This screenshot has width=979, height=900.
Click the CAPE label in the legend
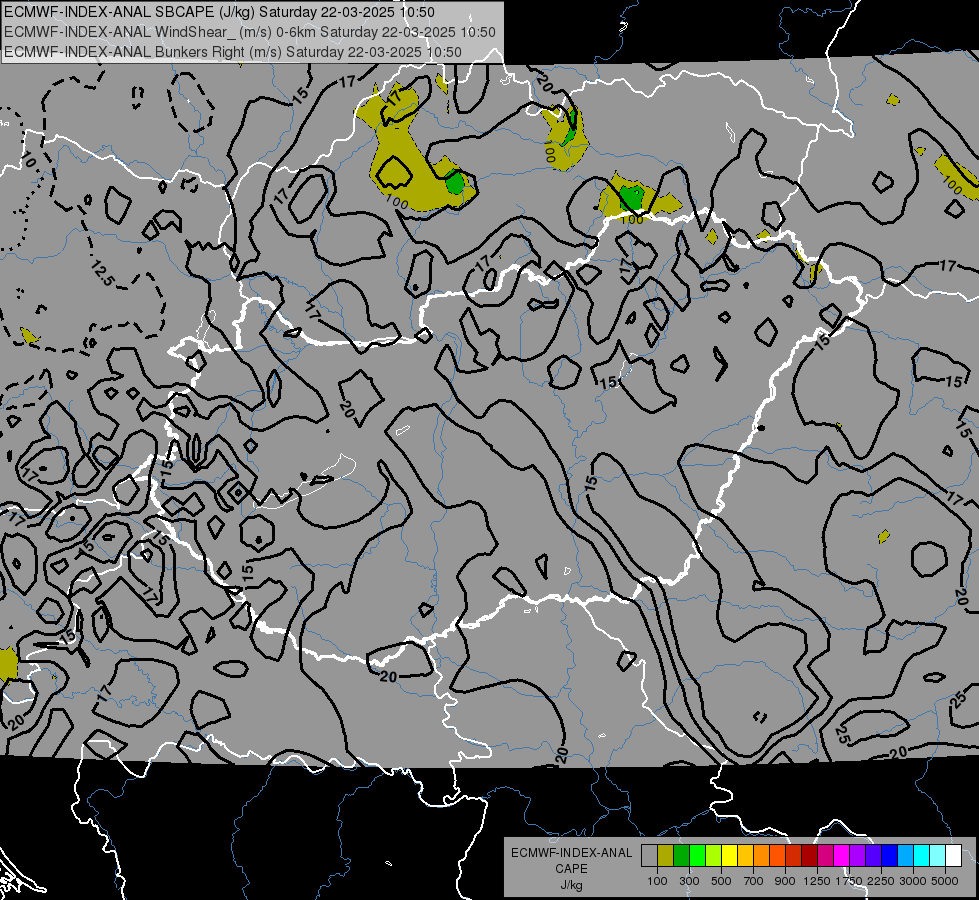(x=571, y=869)
